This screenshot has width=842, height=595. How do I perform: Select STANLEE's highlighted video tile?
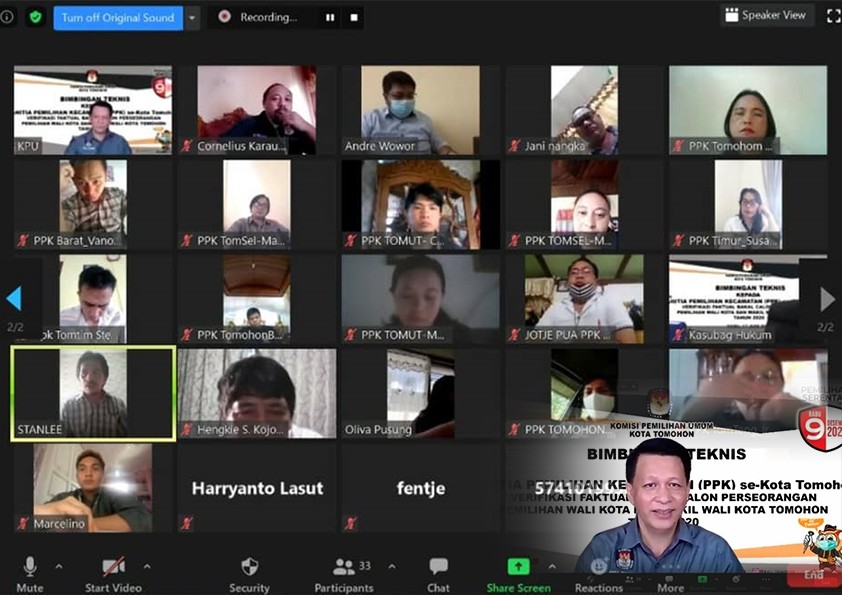93,393
